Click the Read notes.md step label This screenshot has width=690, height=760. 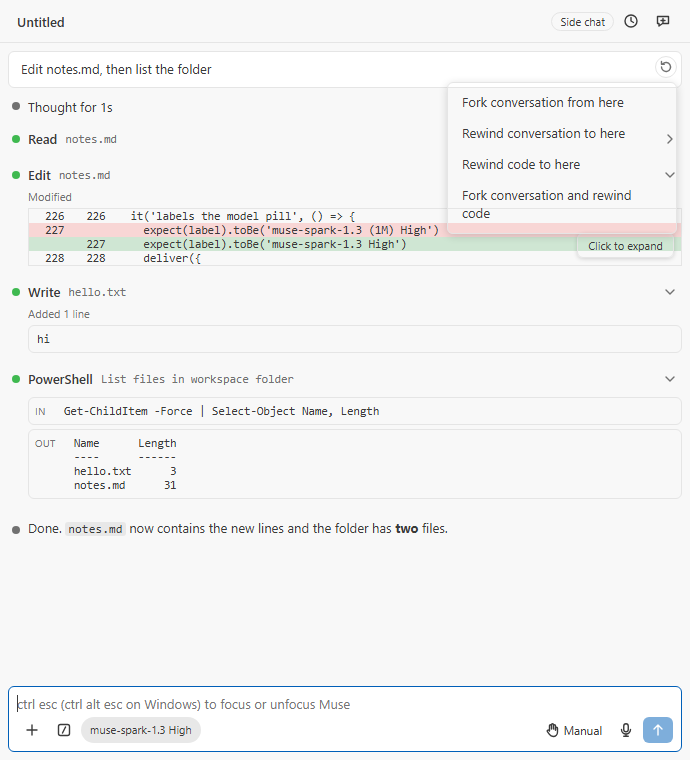(72, 139)
